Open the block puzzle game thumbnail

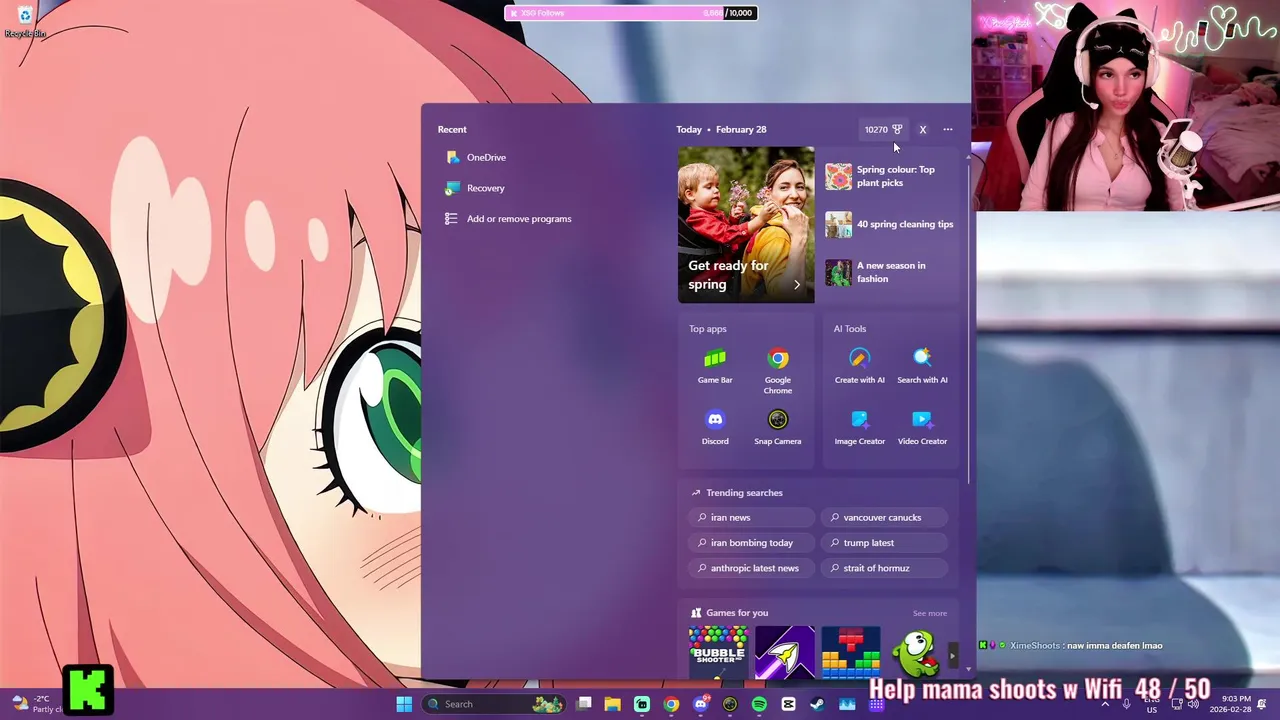tap(851, 652)
